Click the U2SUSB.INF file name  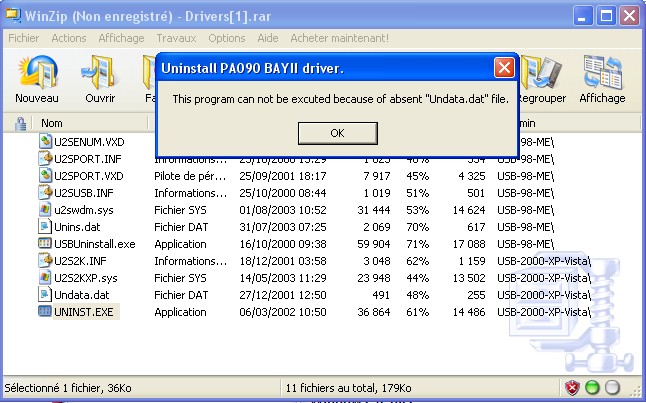[84, 193]
